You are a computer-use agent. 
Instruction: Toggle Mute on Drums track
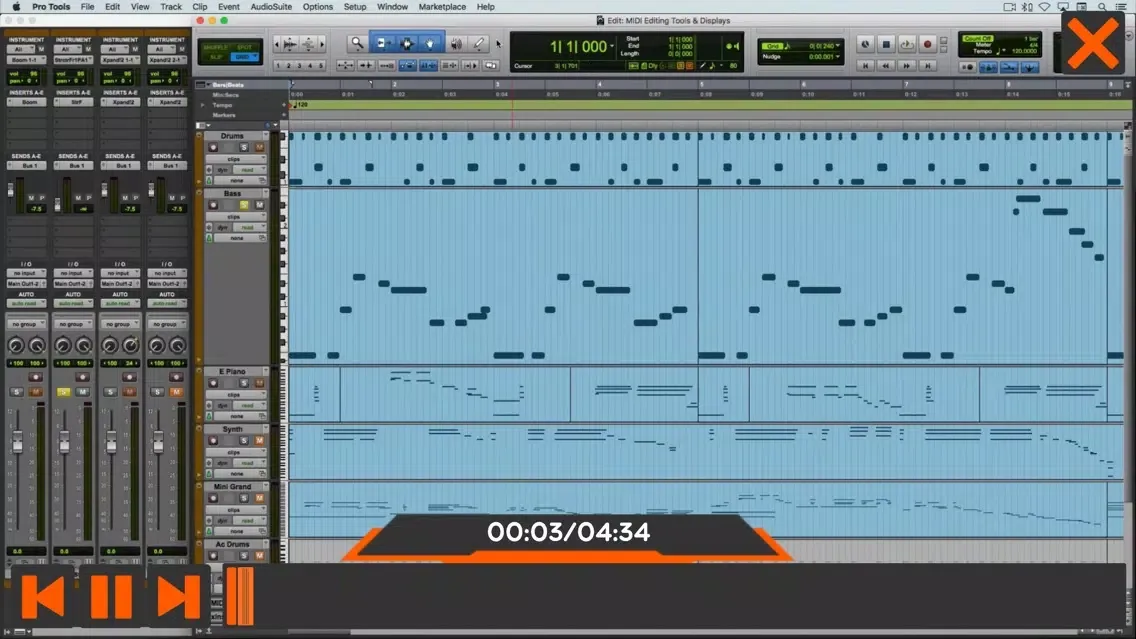(x=259, y=148)
